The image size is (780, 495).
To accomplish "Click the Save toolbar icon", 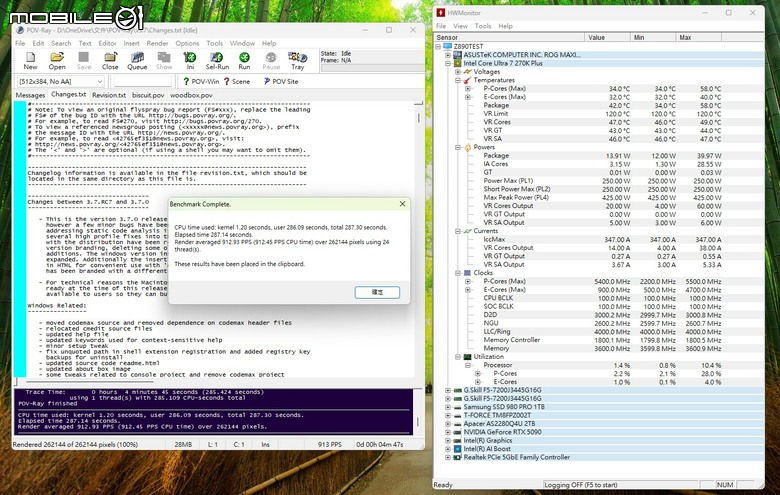I will 84,61.
